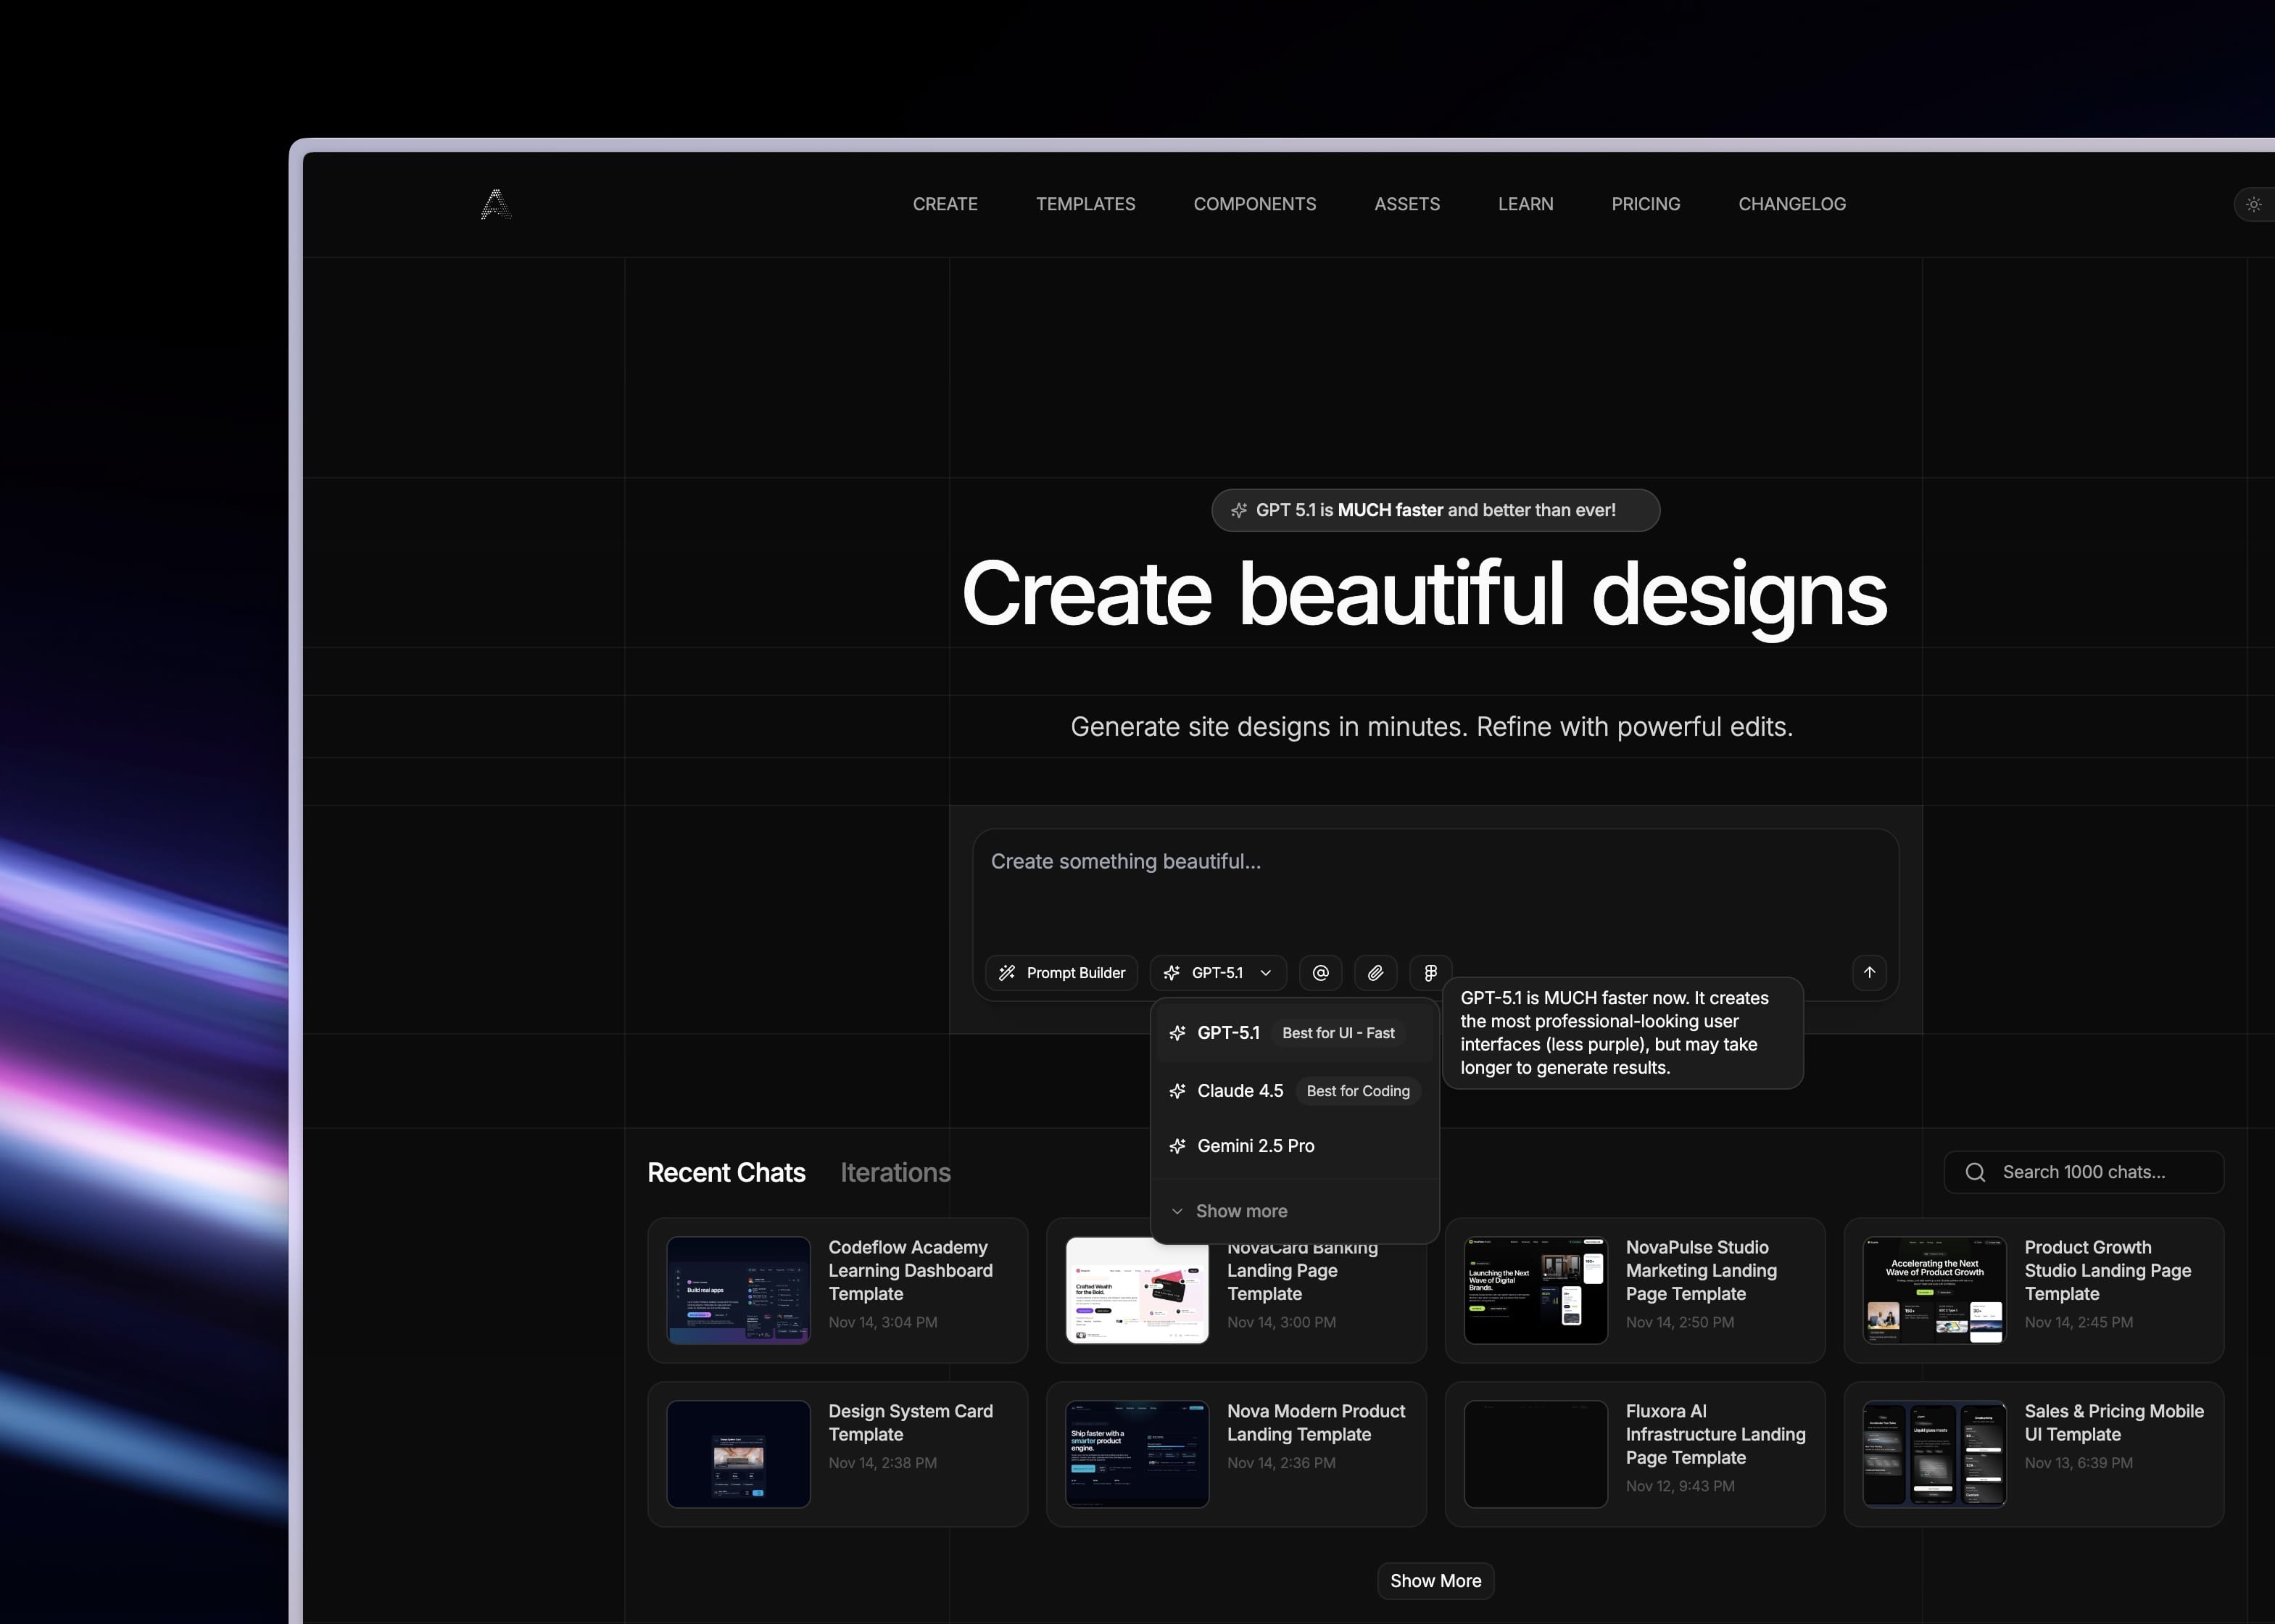Screen dimensions: 2275x1624
Task: Toggle light mode with the sun icon
Action: (2253, 204)
